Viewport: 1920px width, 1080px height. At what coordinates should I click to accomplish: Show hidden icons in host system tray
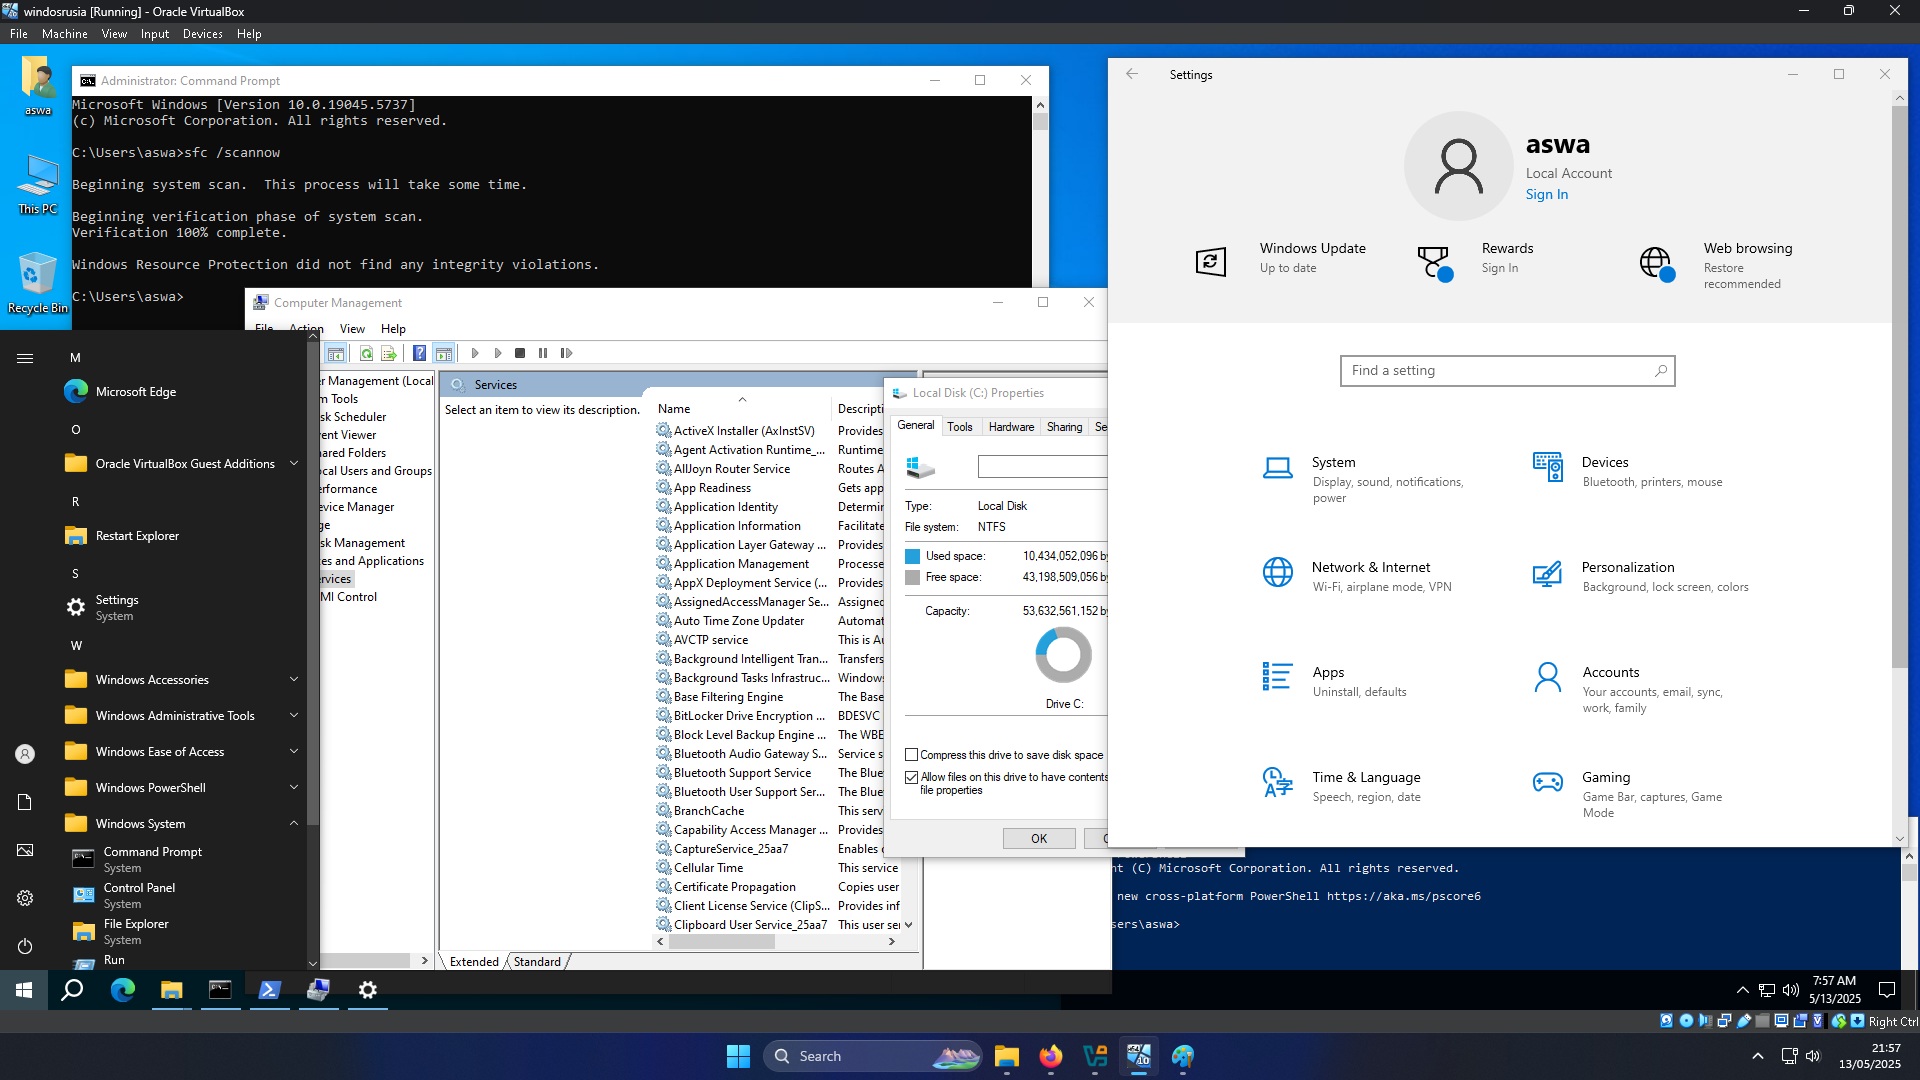tap(1758, 1056)
